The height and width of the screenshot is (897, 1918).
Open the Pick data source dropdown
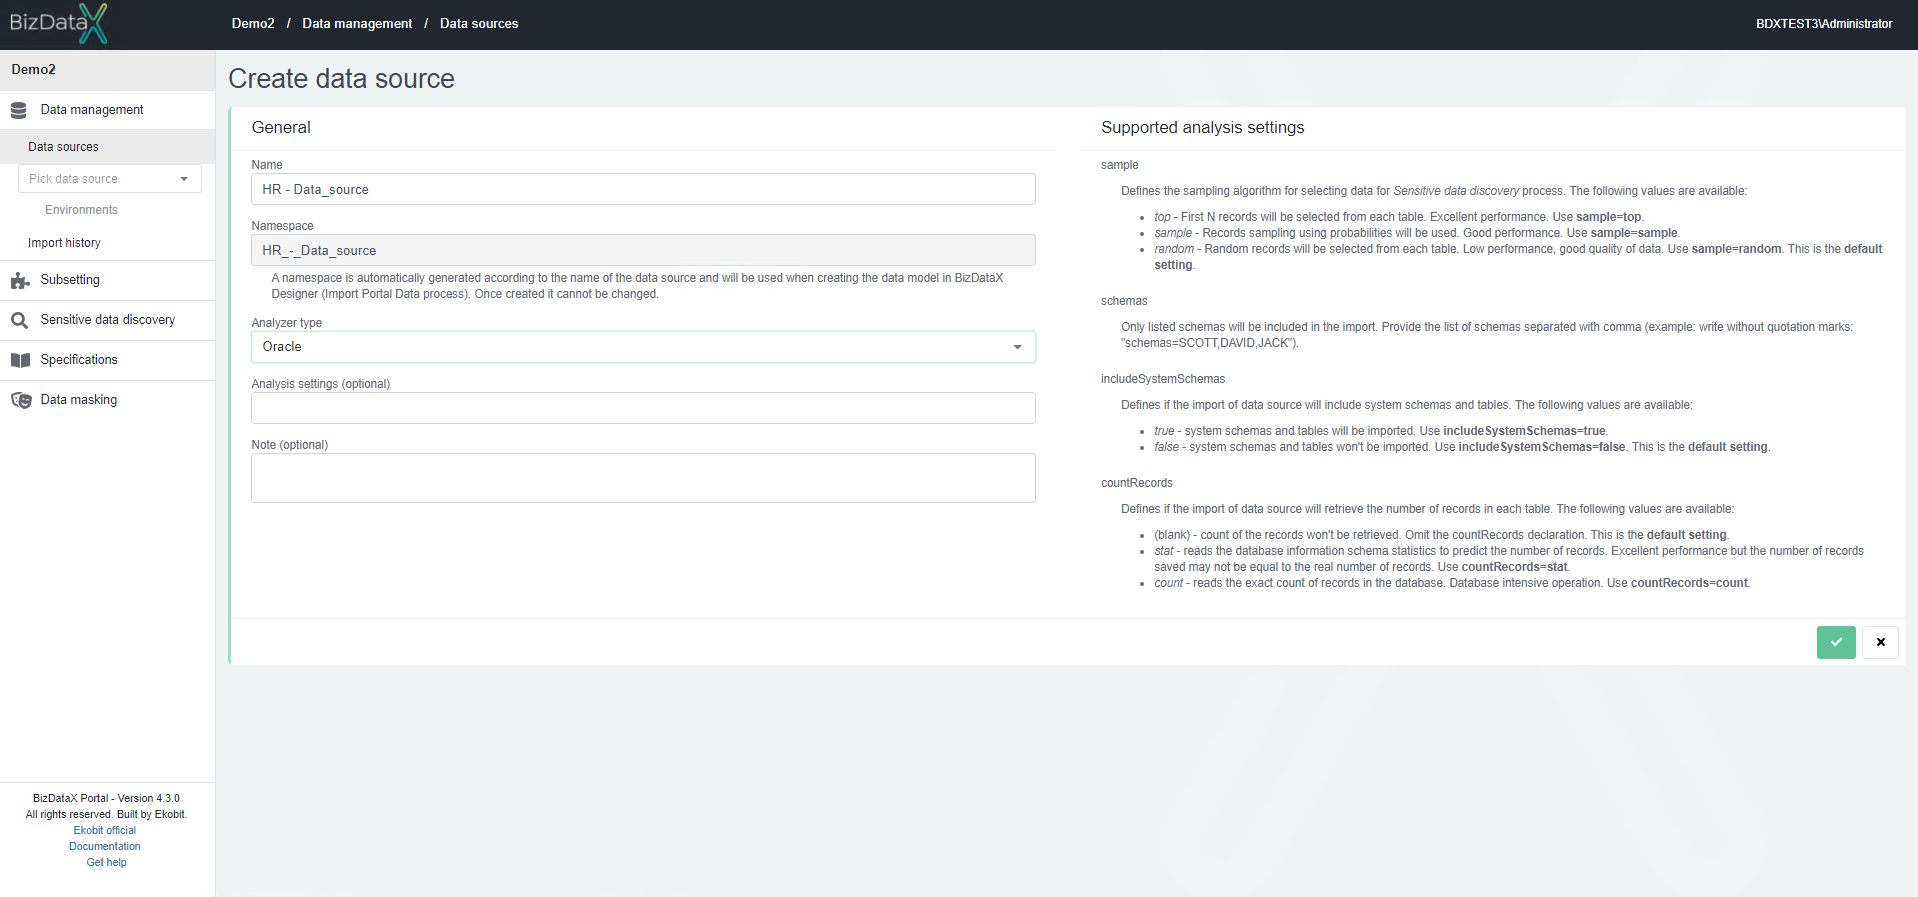point(109,179)
